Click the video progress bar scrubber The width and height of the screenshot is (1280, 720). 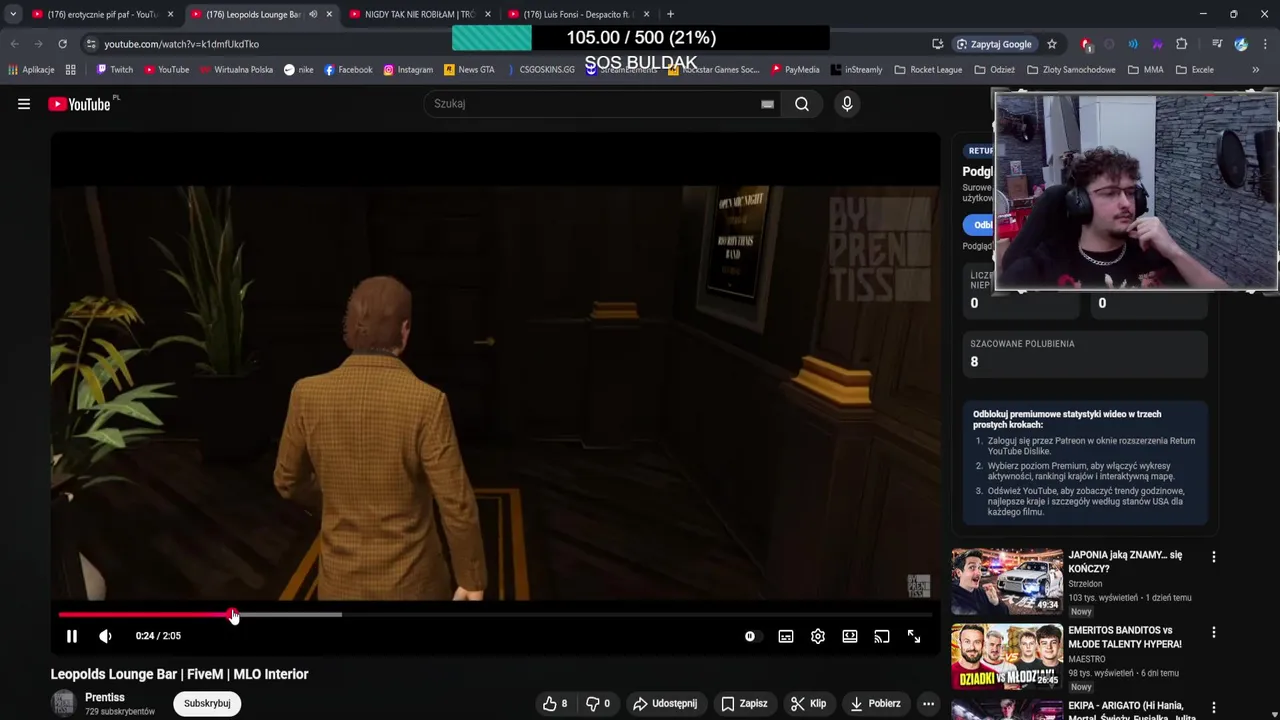[x=233, y=615]
